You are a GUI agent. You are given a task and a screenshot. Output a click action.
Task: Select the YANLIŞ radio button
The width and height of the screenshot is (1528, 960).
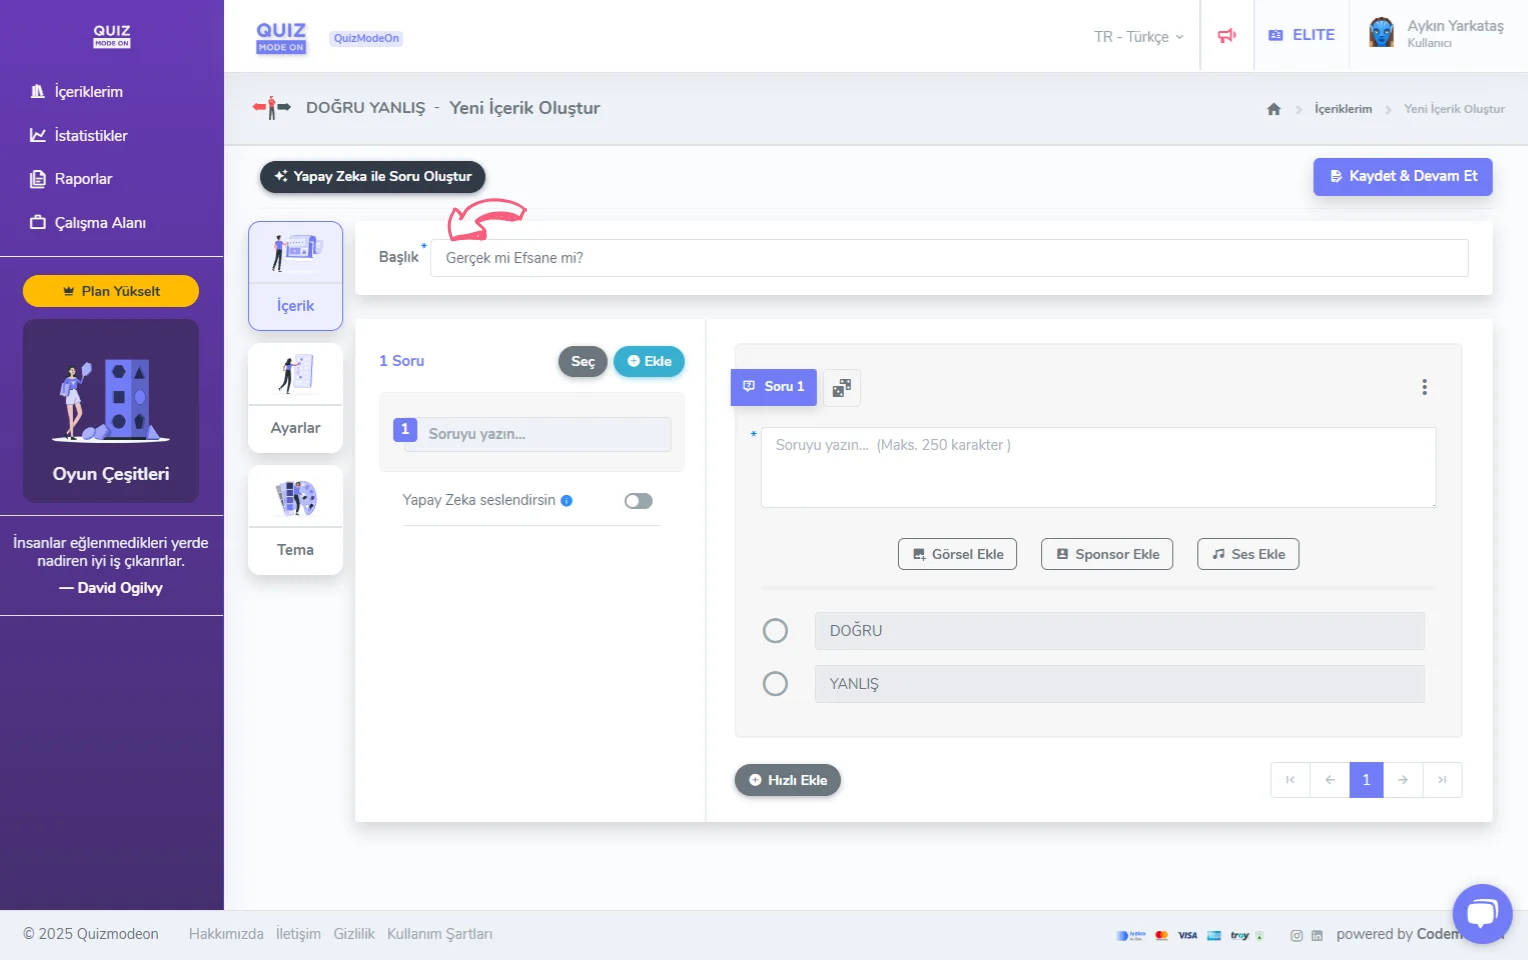click(x=775, y=684)
